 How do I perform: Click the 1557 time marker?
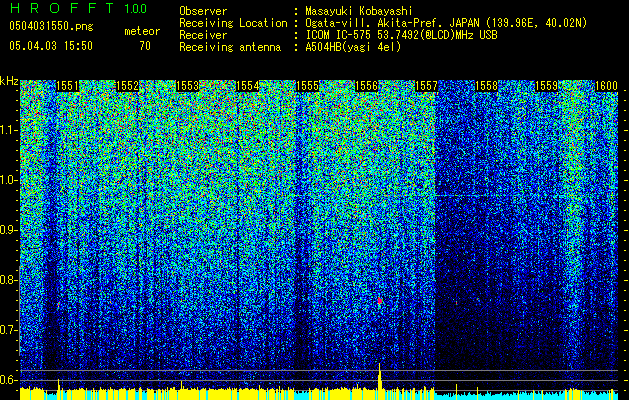pos(426,86)
